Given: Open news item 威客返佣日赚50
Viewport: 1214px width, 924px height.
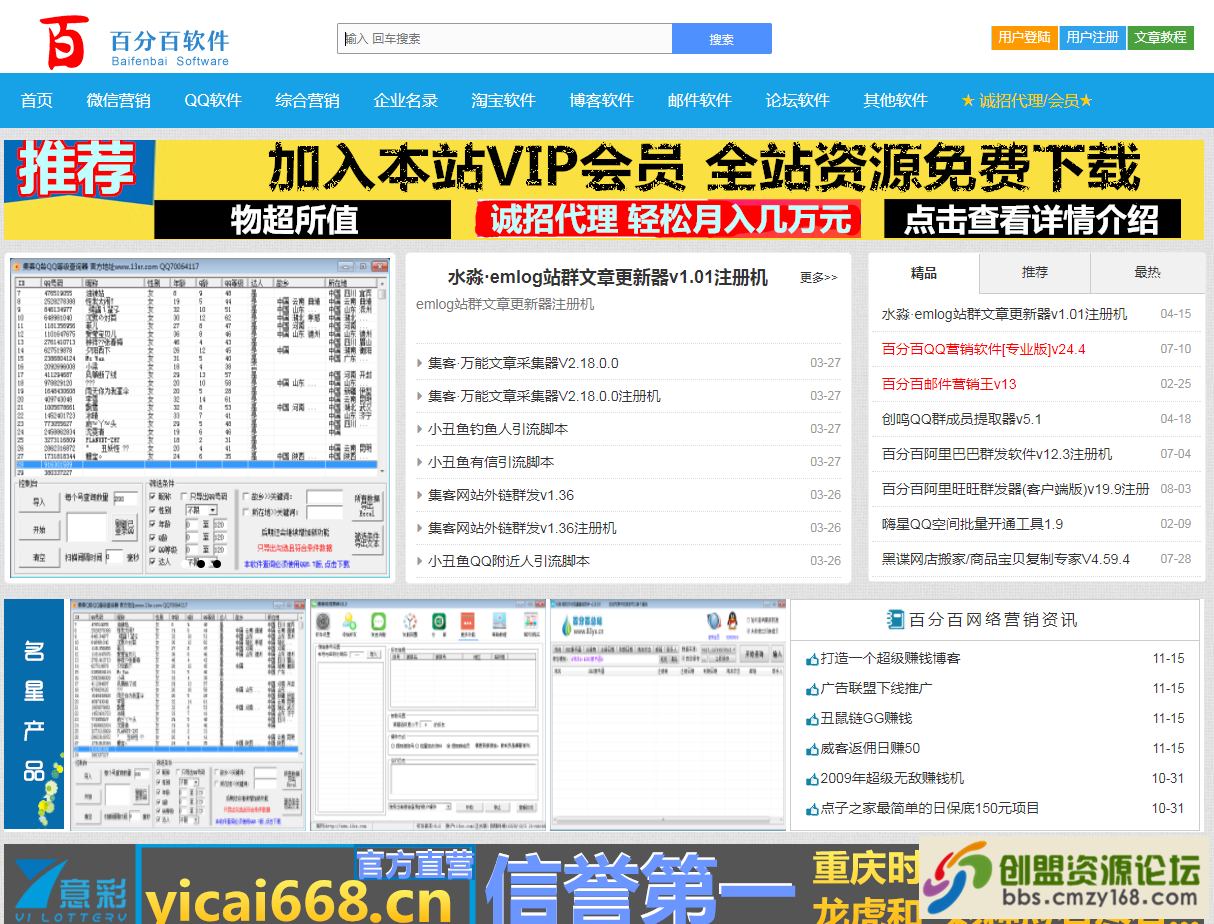Looking at the screenshot, I should 870,749.
